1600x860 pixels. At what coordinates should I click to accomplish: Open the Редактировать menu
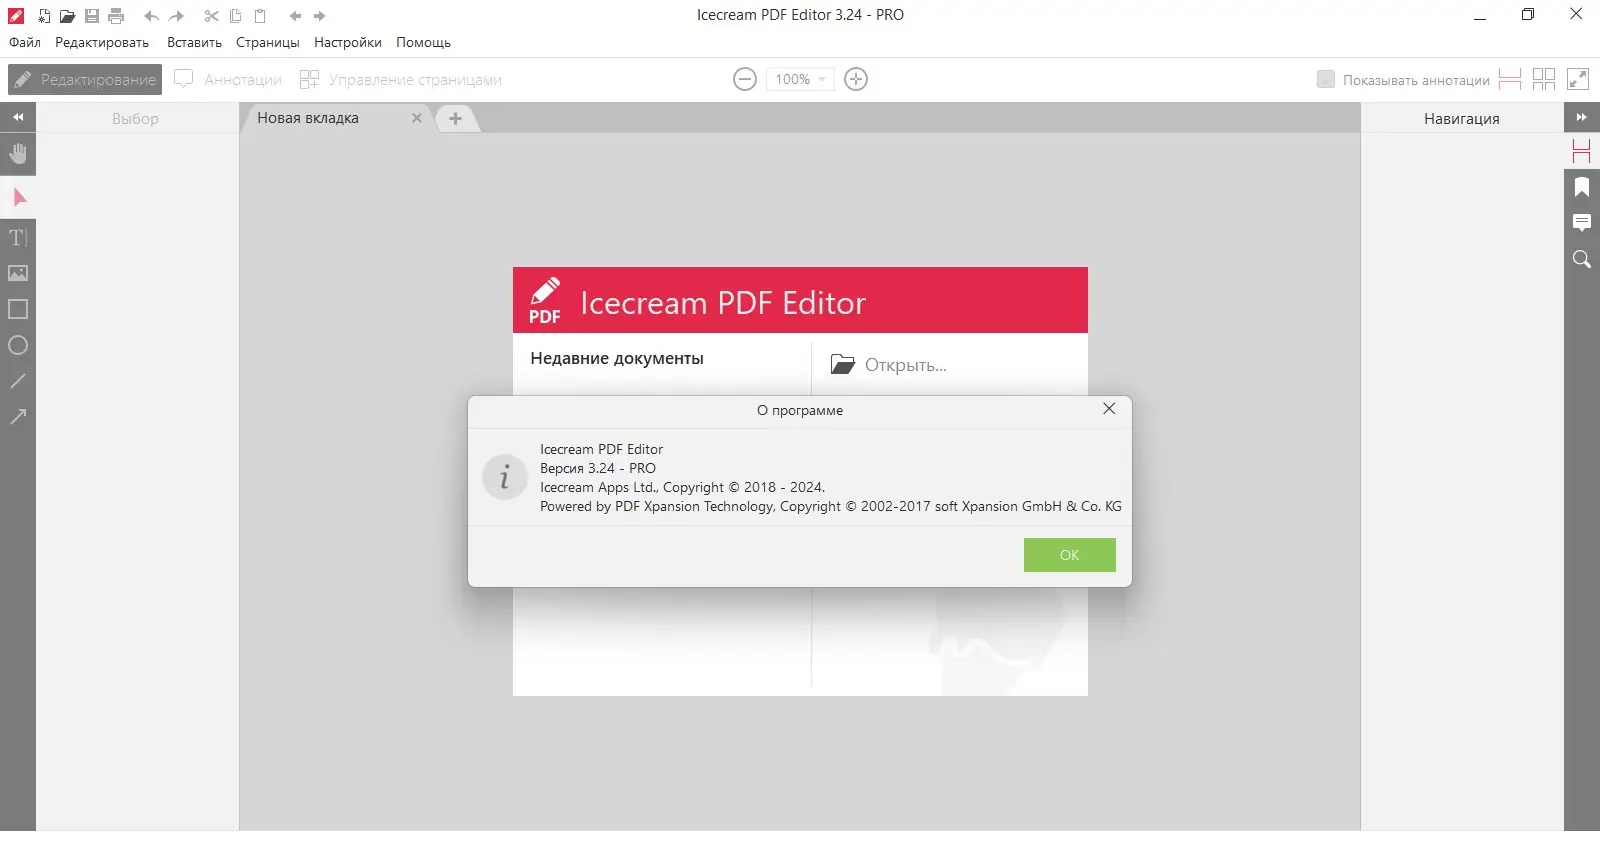(x=102, y=42)
